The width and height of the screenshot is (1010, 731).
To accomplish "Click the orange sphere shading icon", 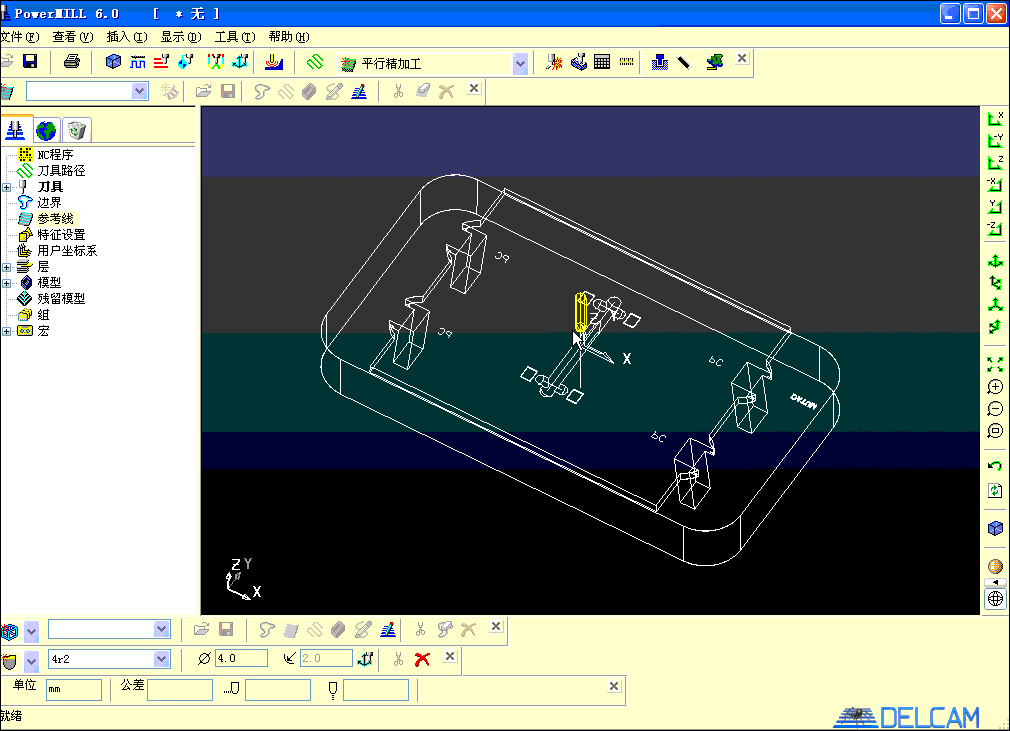I will [995, 567].
